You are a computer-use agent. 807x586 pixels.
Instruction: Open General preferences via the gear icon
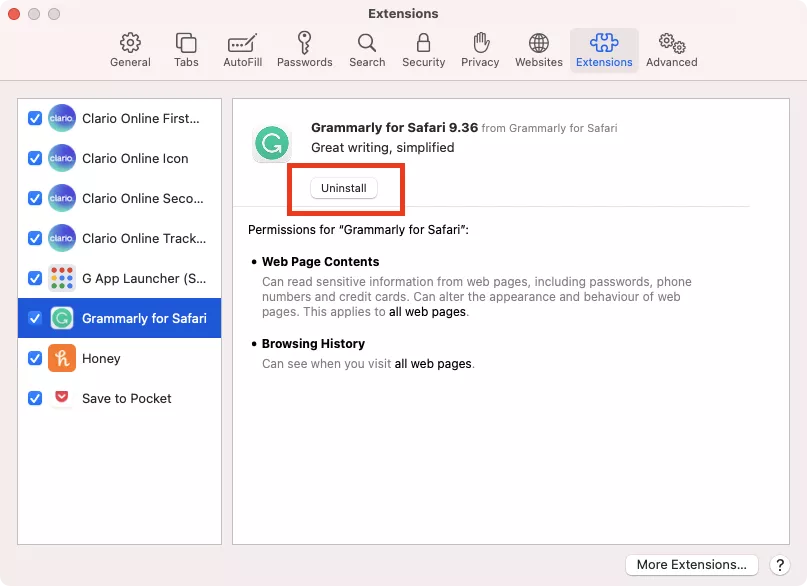pos(129,49)
